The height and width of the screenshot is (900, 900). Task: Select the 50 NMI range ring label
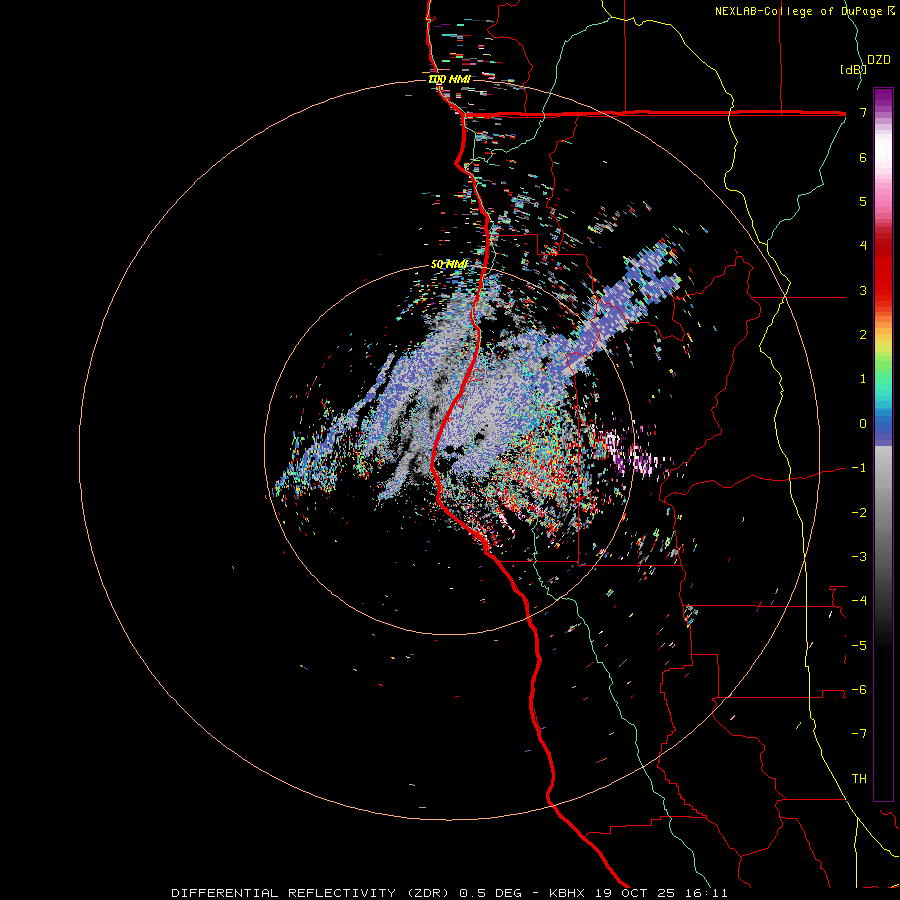pyautogui.click(x=449, y=264)
